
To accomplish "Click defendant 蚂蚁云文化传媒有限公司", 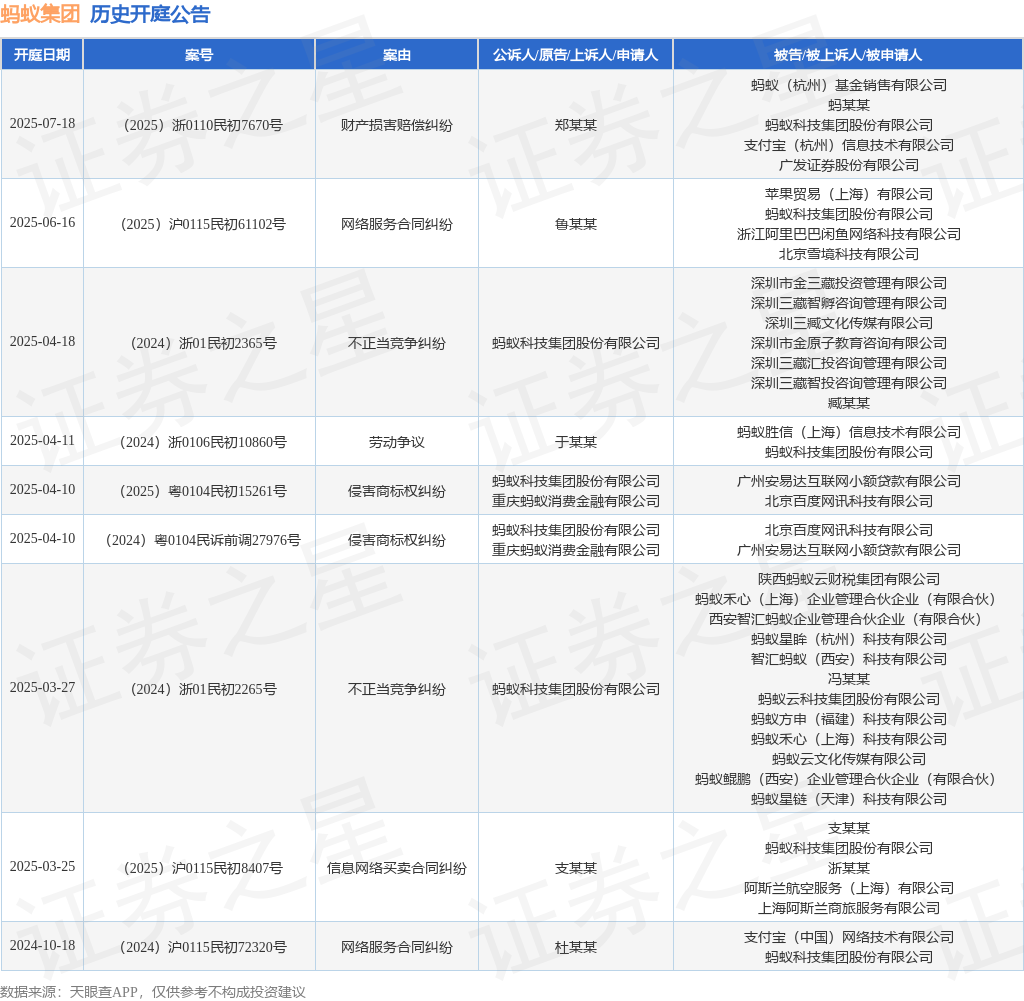I will [x=848, y=759].
